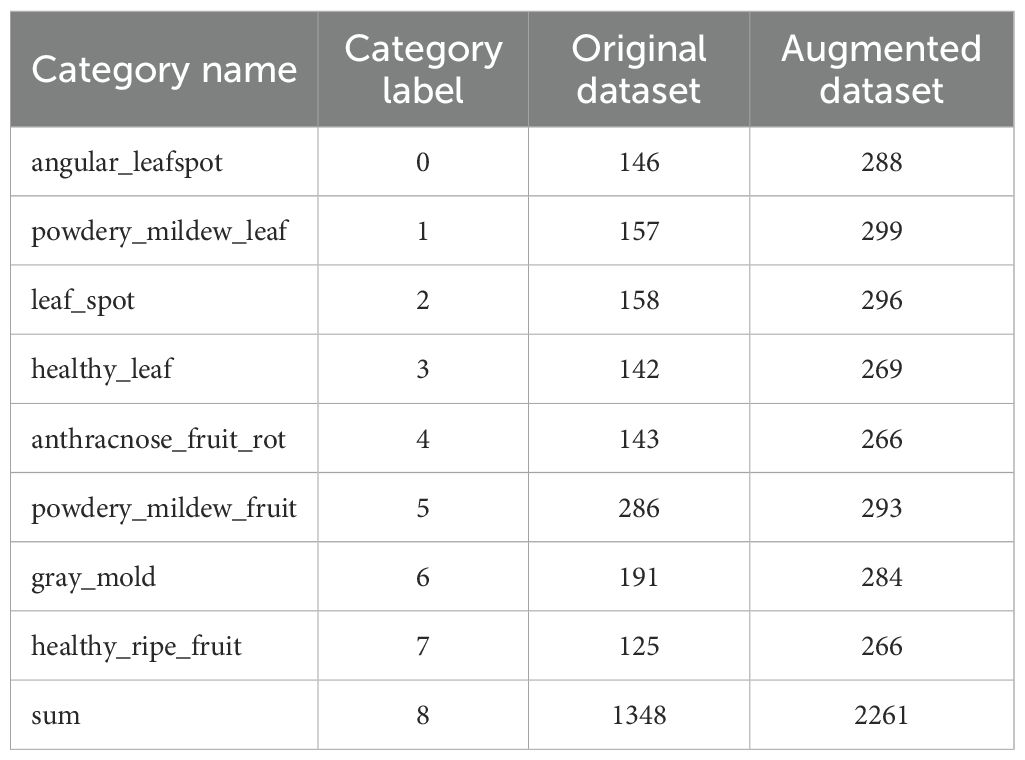Click the augmented value 299
This screenshot has width=1025, height=760.
pyautogui.click(x=881, y=231)
